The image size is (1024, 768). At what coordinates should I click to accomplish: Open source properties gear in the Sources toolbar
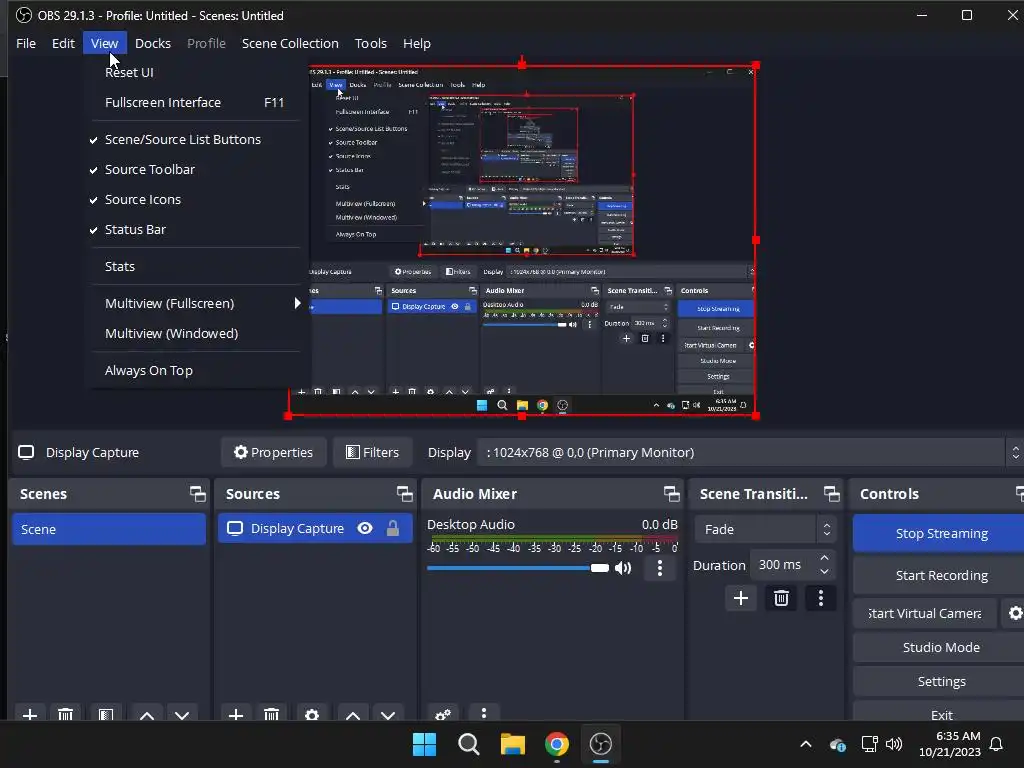[x=312, y=715]
